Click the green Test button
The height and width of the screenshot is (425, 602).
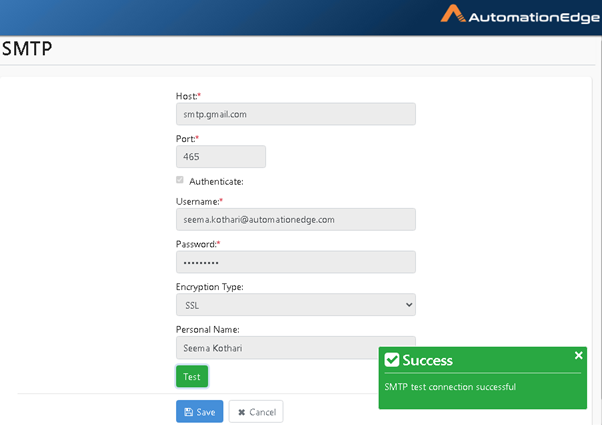tap(192, 376)
